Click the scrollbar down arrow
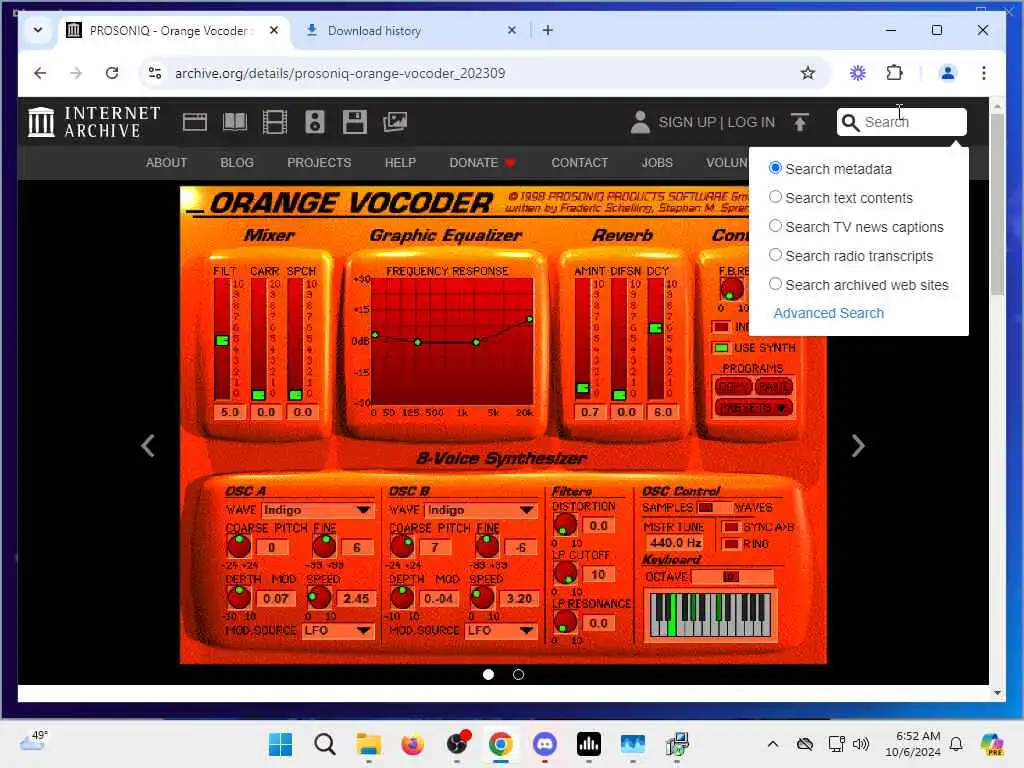 click(x=997, y=692)
